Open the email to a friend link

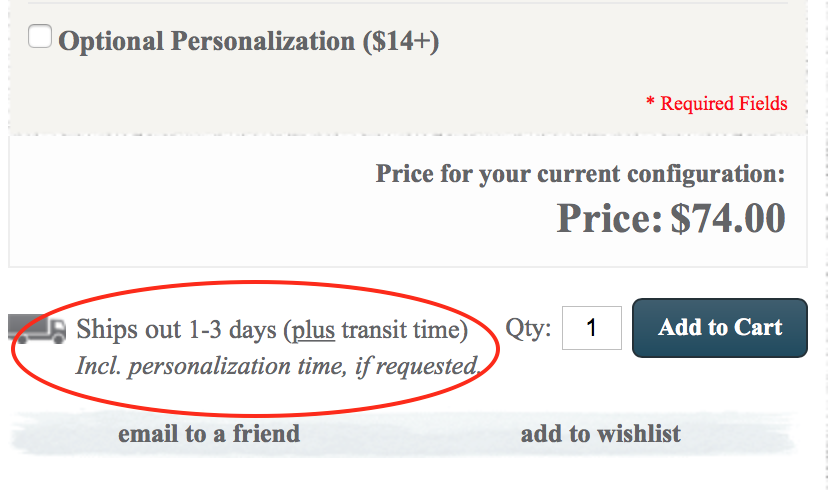(x=209, y=434)
